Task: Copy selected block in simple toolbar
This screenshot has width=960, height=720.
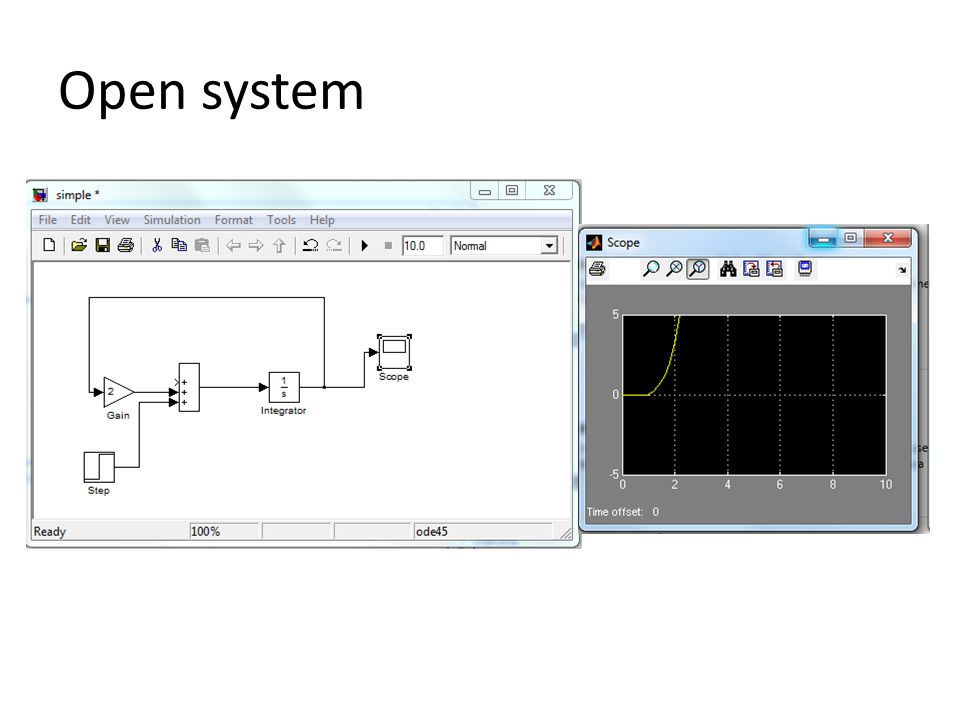Action: pos(179,246)
